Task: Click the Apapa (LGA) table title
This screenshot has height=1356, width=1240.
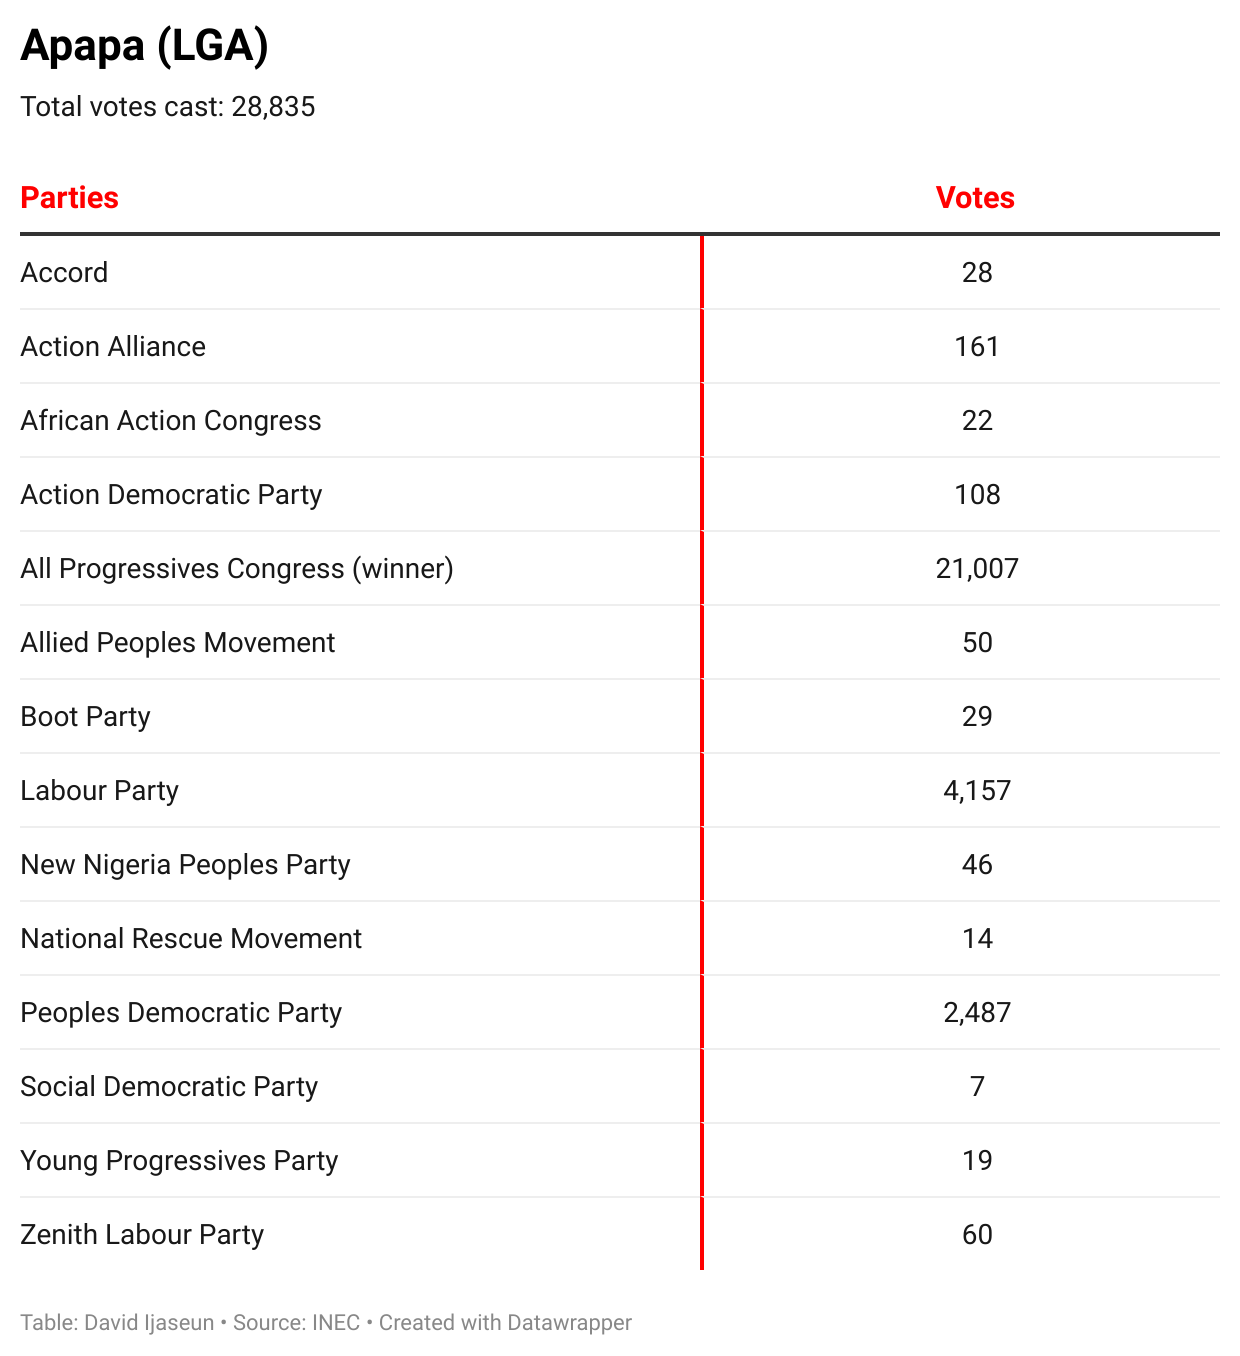Action: tap(144, 46)
